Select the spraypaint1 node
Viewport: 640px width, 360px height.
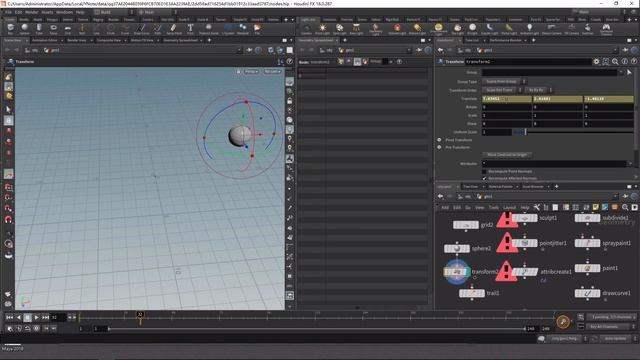587,243
